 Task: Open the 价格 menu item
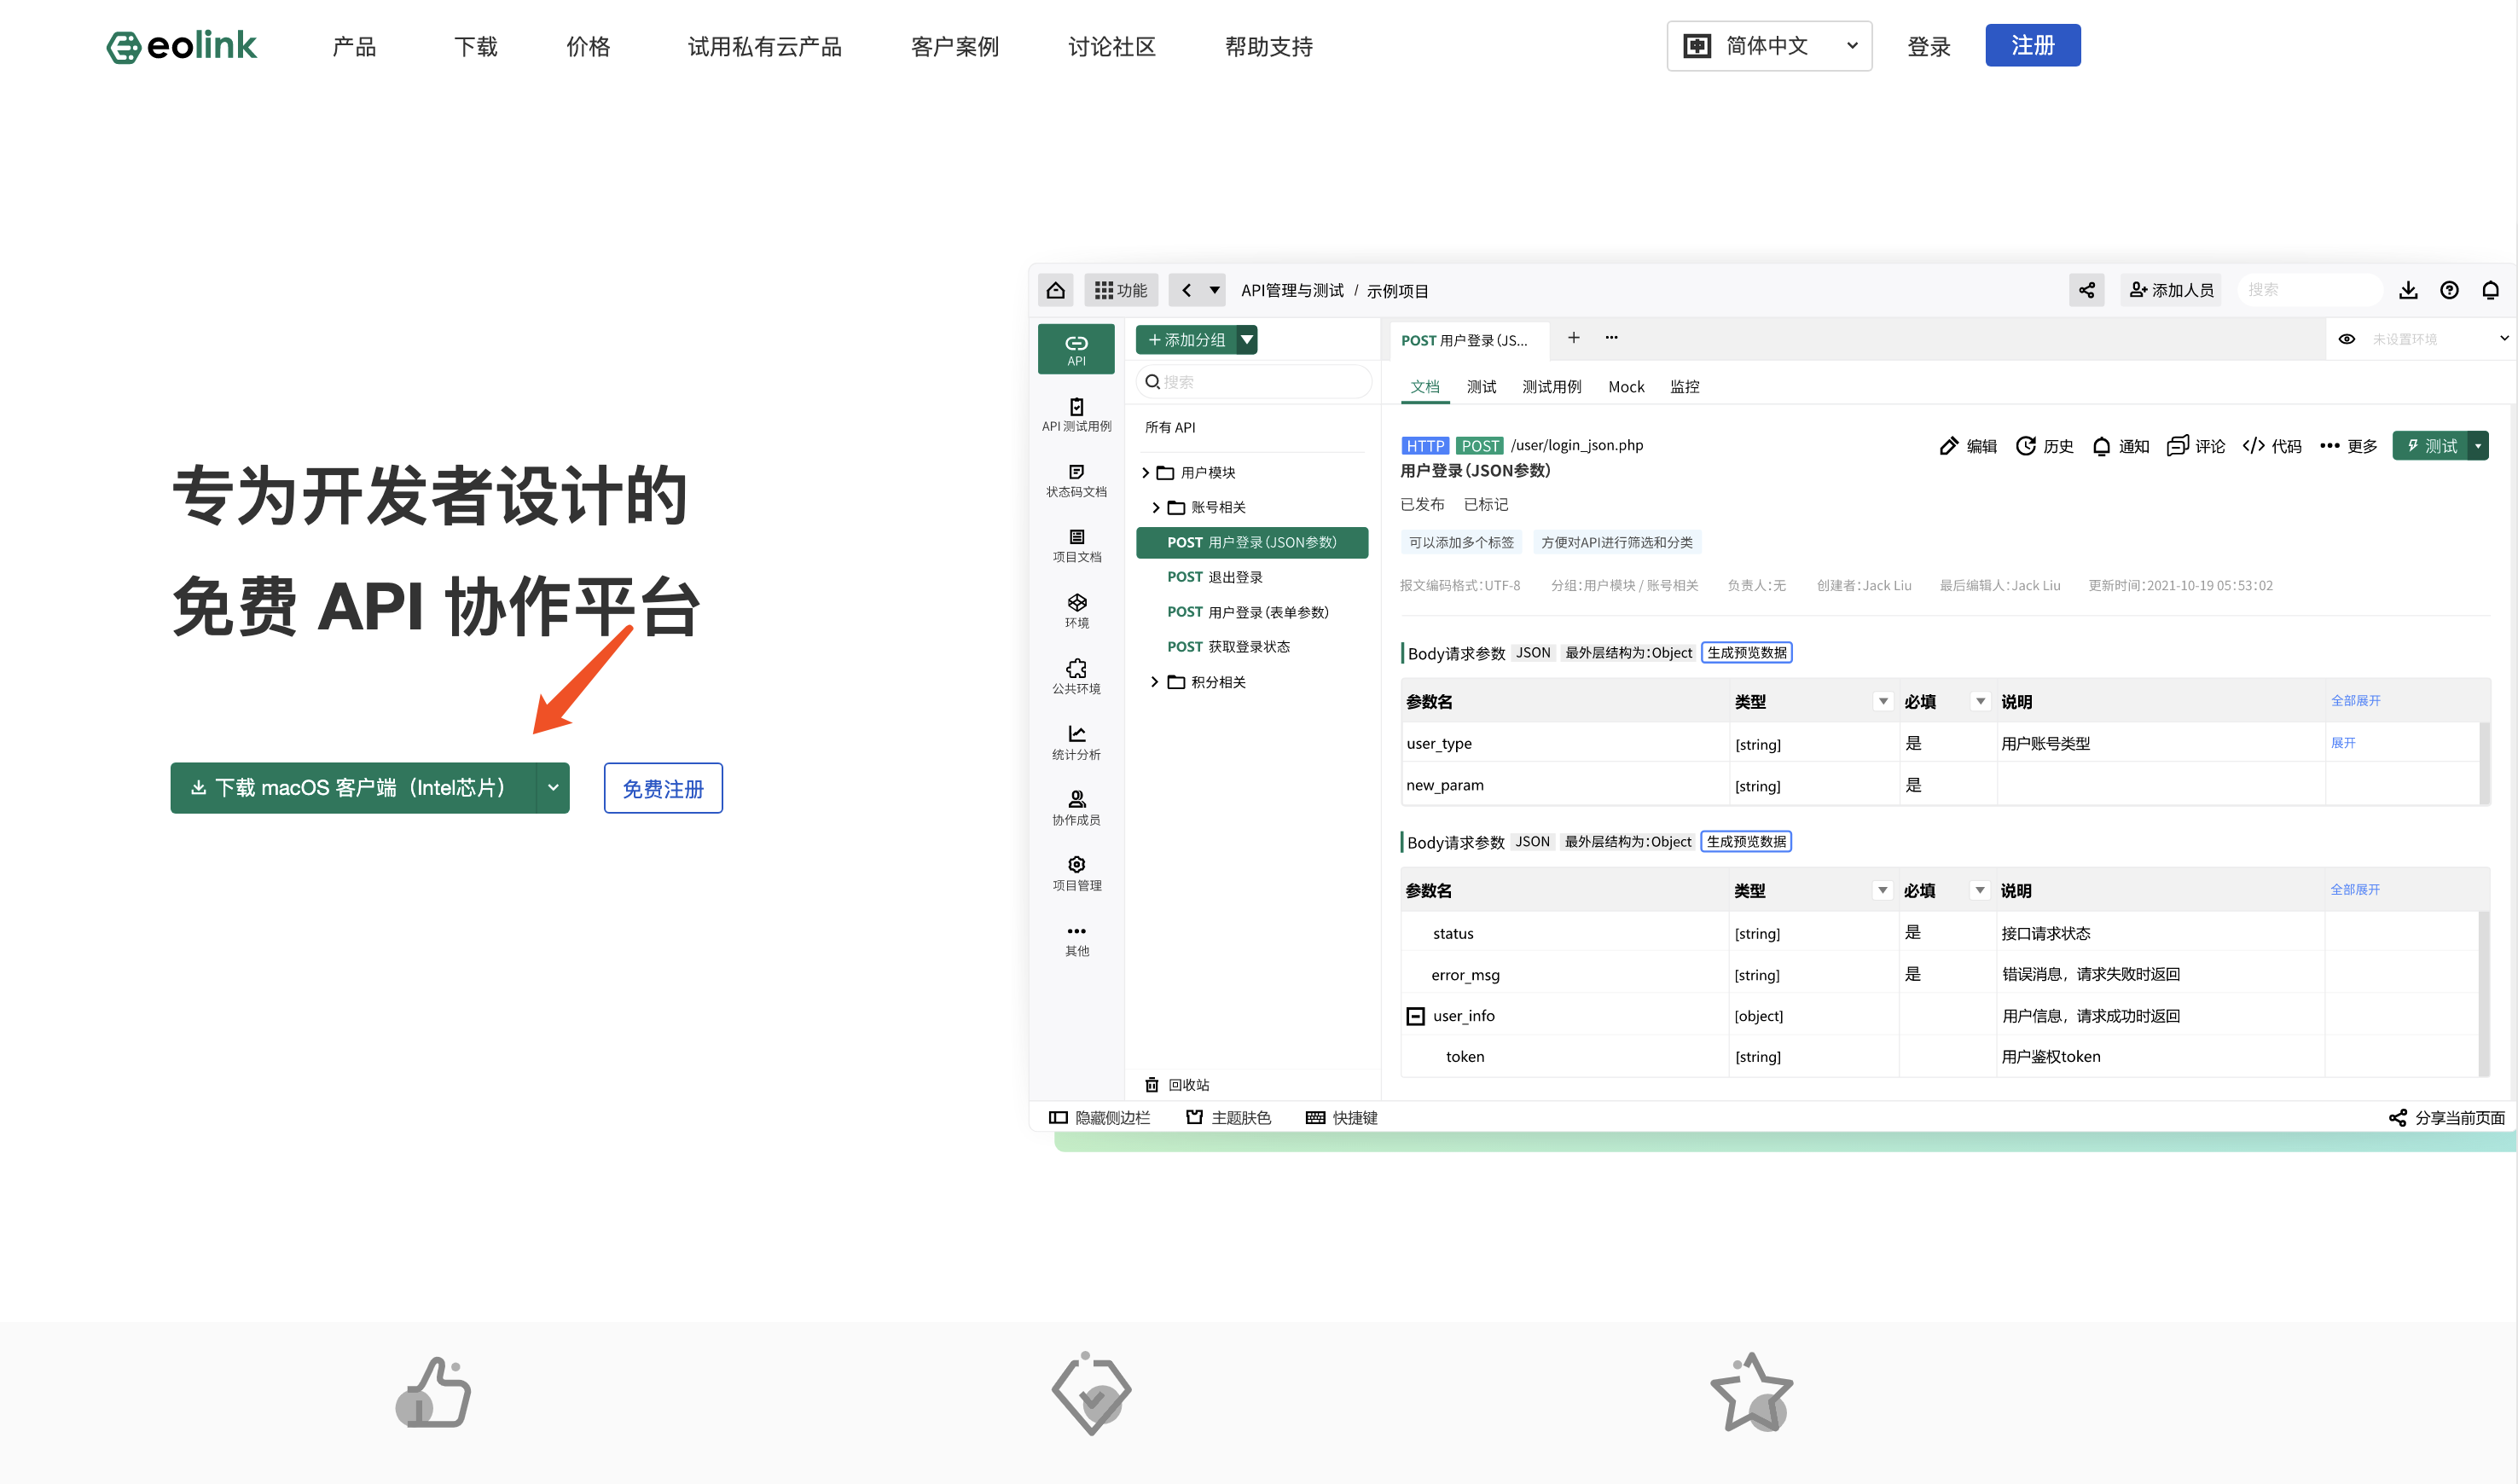click(588, 47)
